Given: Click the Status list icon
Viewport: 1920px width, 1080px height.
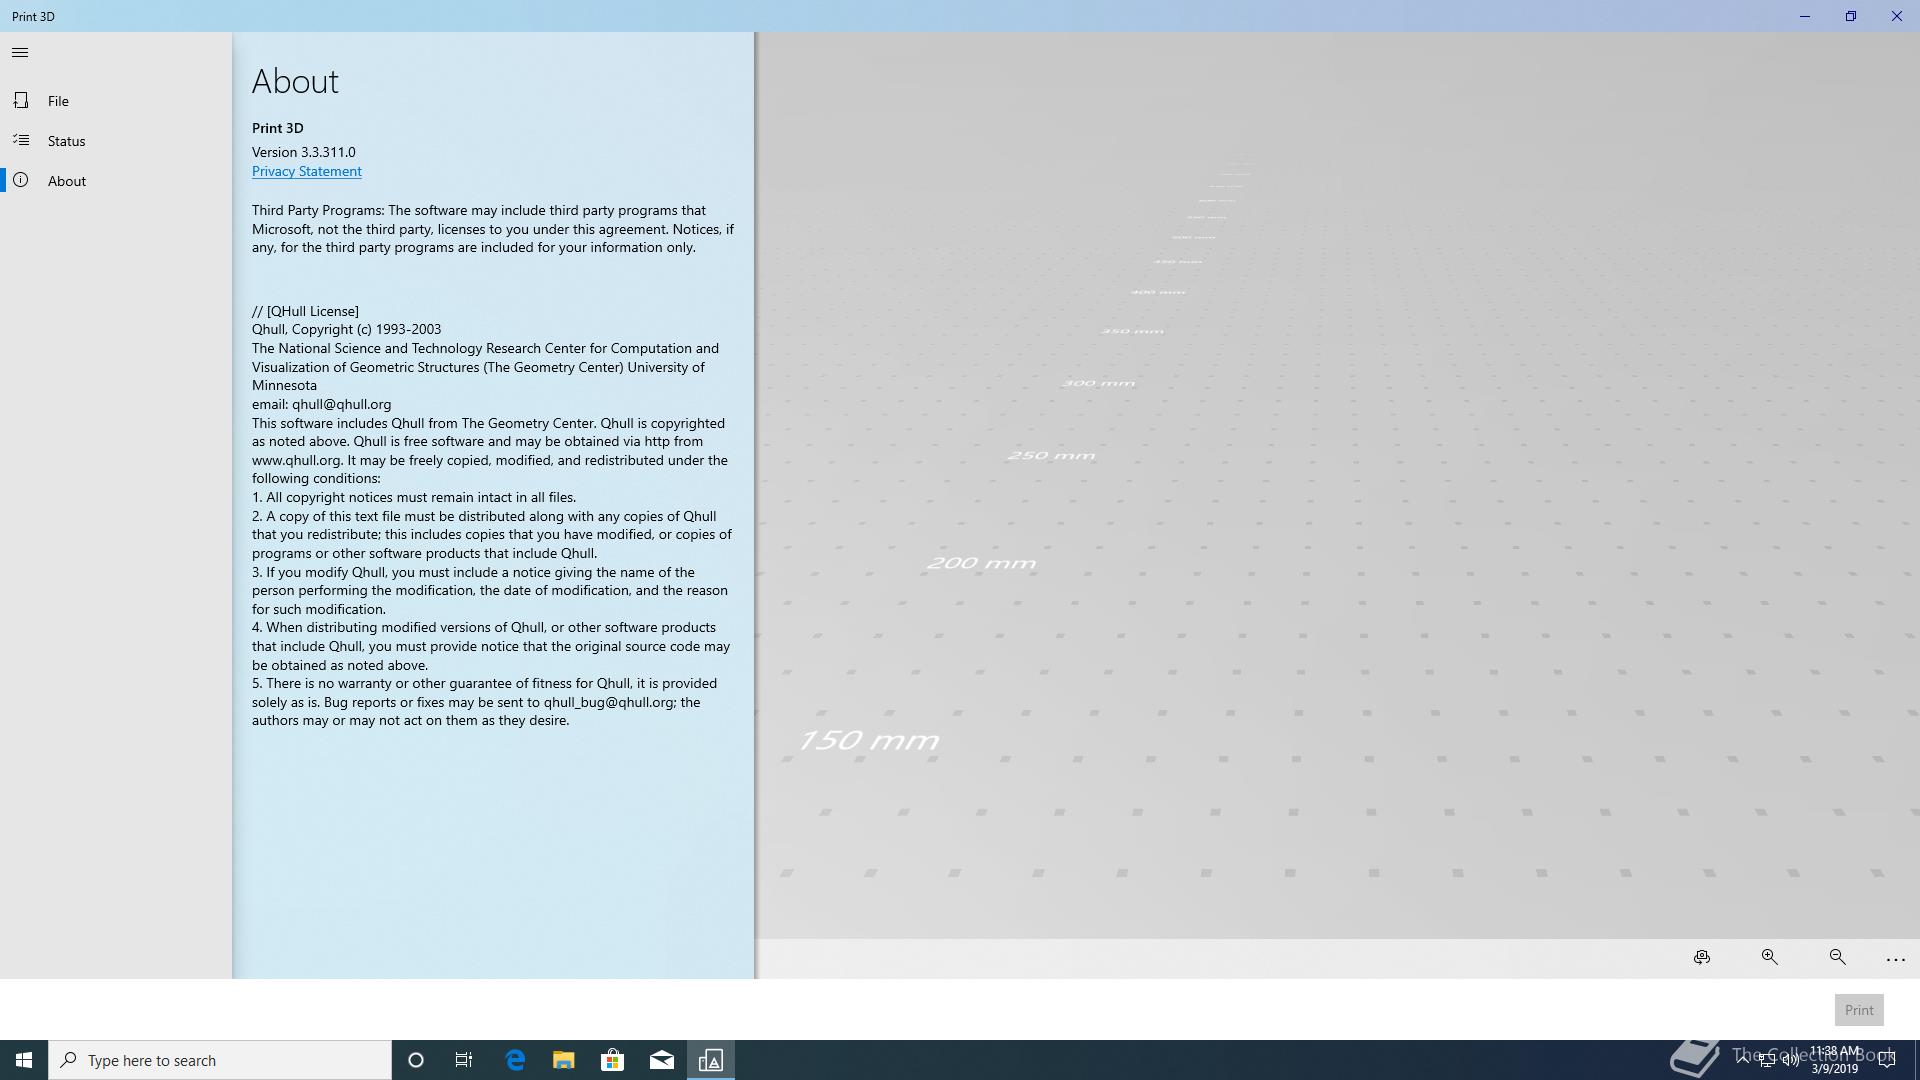Looking at the screenshot, I should 21,140.
